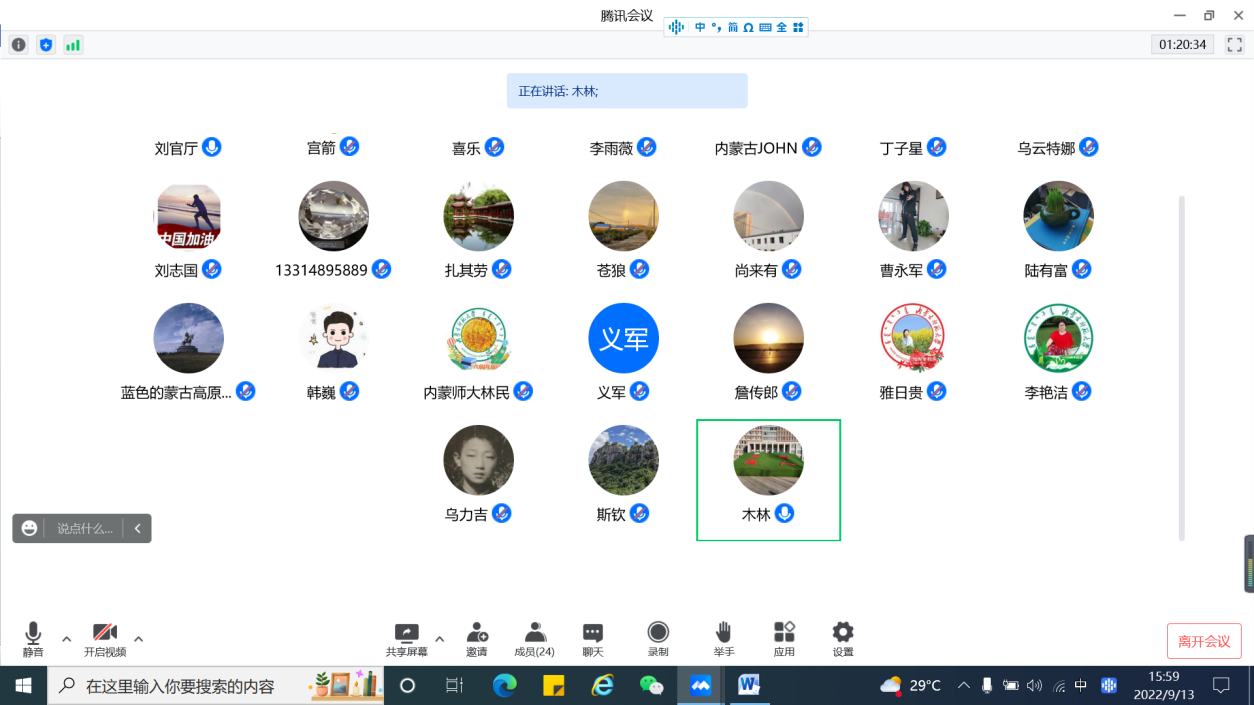Check the green network signal icon
1254x705 pixels.
click(73, 45)
